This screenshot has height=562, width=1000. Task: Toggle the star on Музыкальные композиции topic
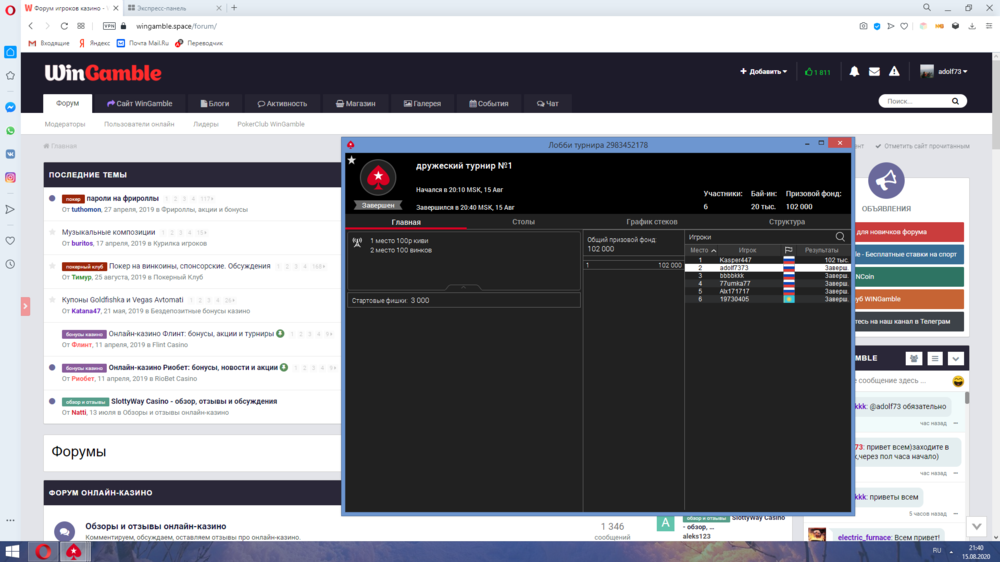point(52,232)
